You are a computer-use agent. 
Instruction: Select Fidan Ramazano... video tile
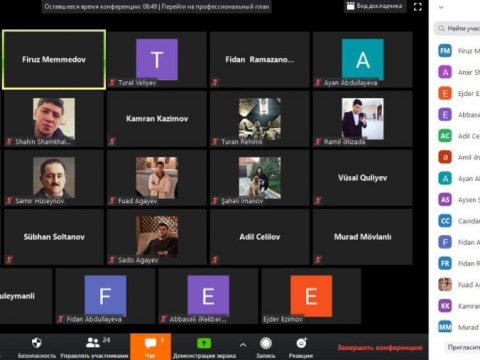(260, 60)
